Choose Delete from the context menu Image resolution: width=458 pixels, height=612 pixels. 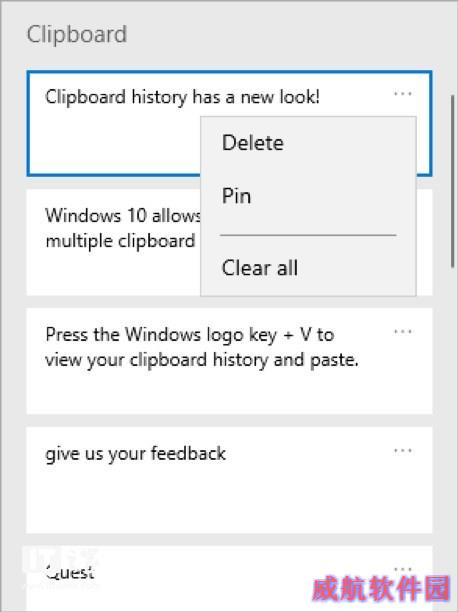(253, 142)
